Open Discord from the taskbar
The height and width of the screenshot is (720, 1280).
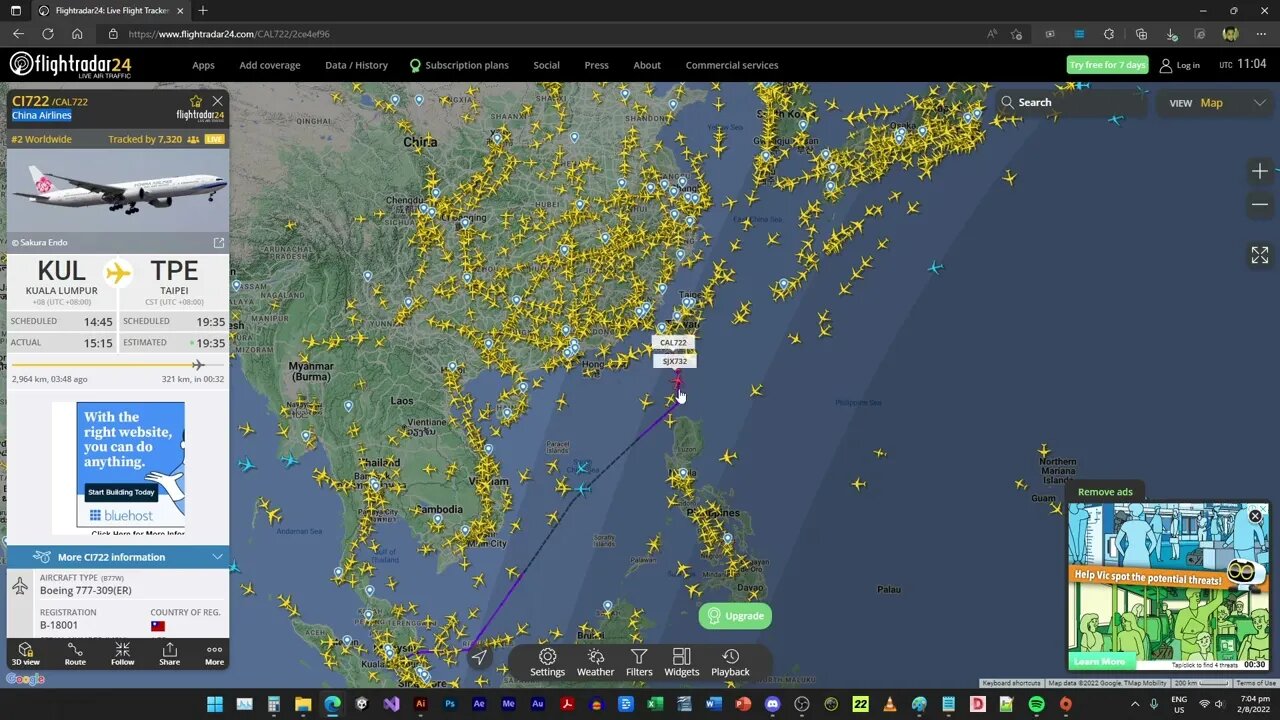tap(772, 704)
